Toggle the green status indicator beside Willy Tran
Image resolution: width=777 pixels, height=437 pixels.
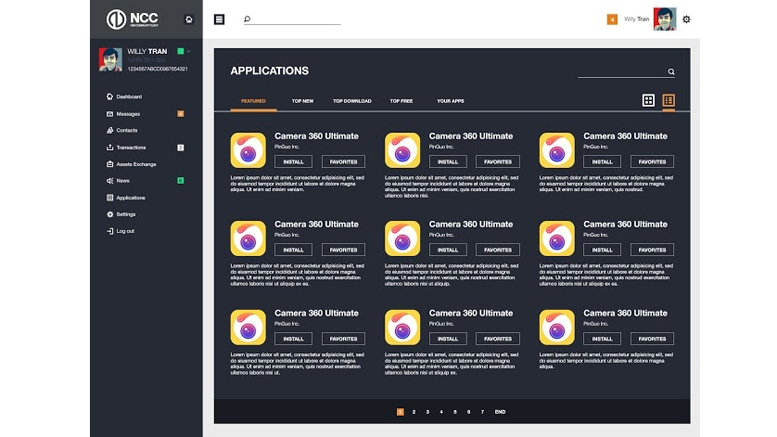(180, 51)
